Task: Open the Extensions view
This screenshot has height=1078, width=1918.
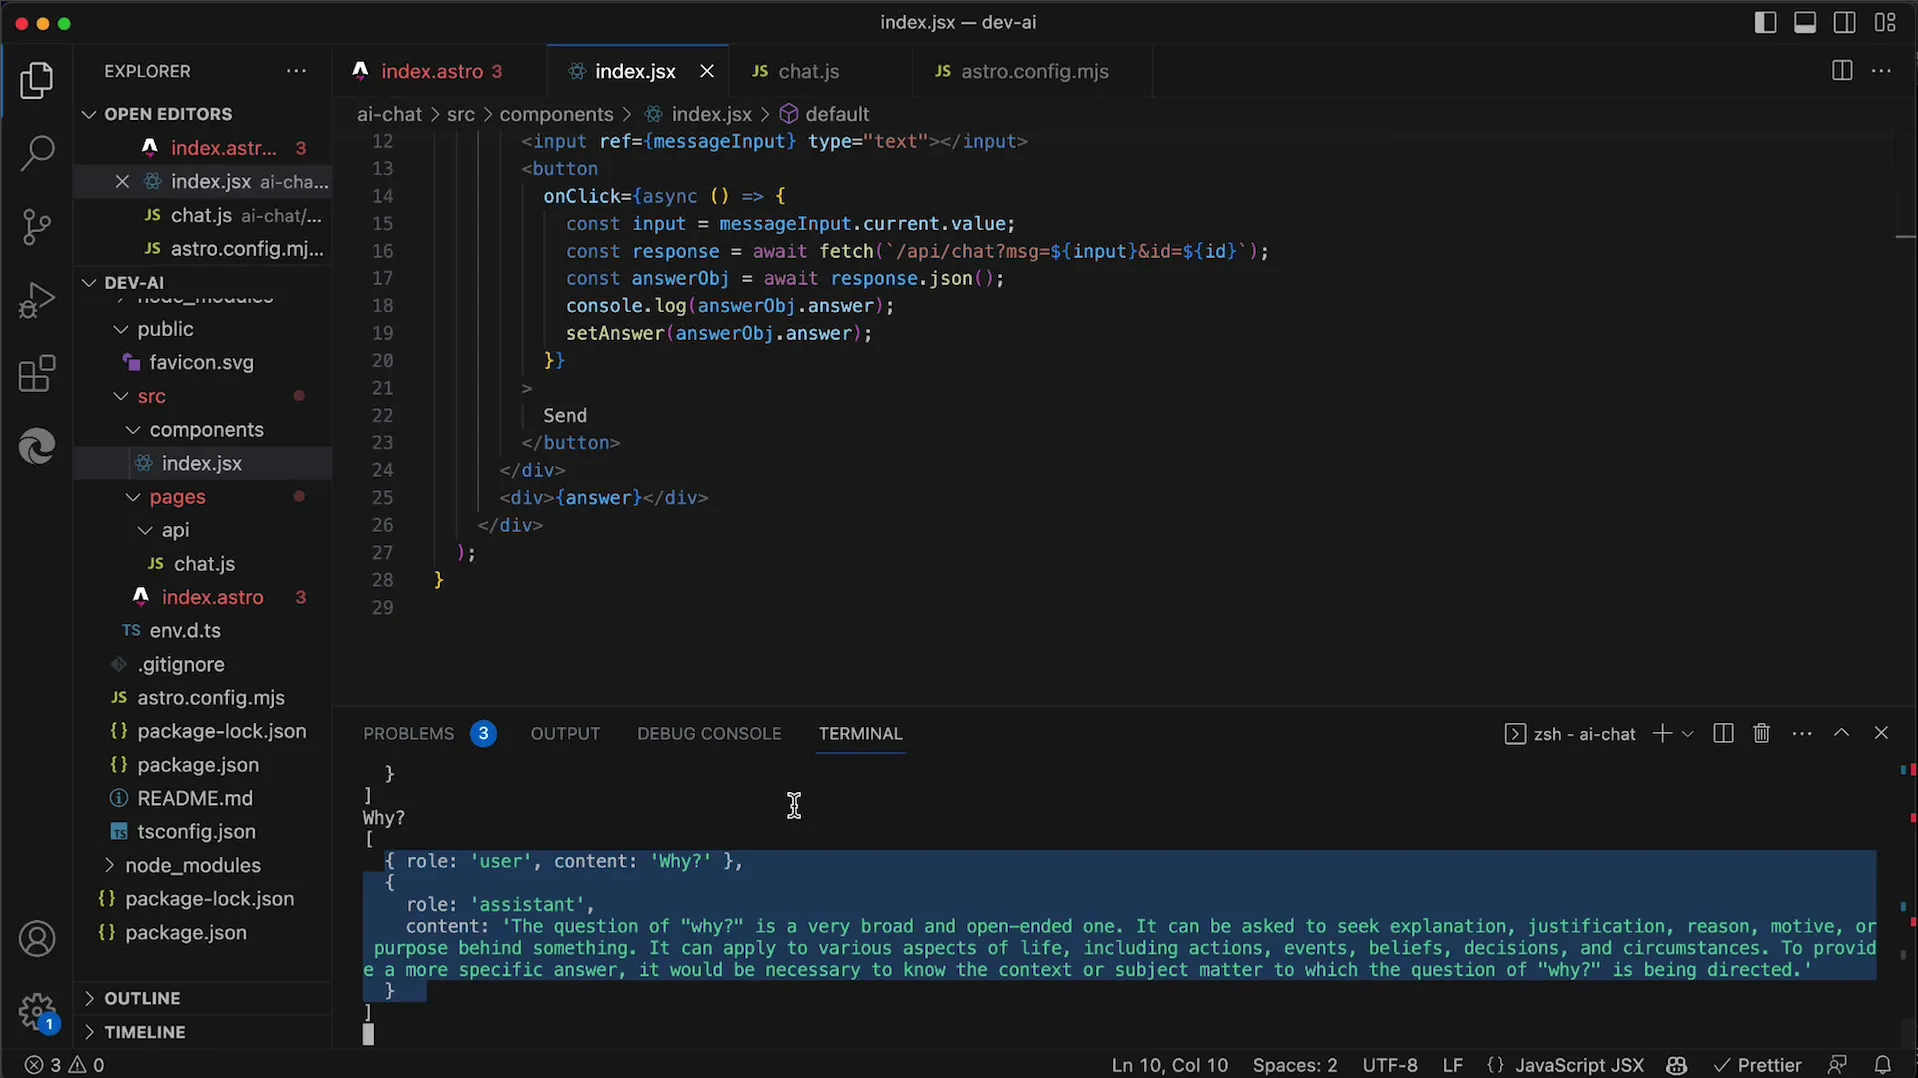Action: [x=37, y=374]
